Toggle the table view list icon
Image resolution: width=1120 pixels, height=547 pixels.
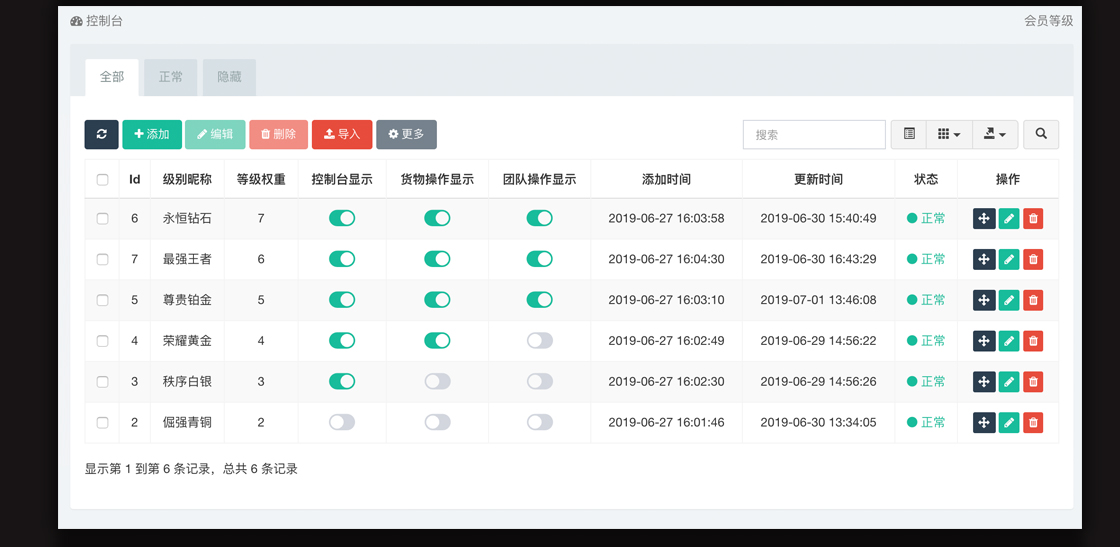pyautogui.click(x=909, y=134)
